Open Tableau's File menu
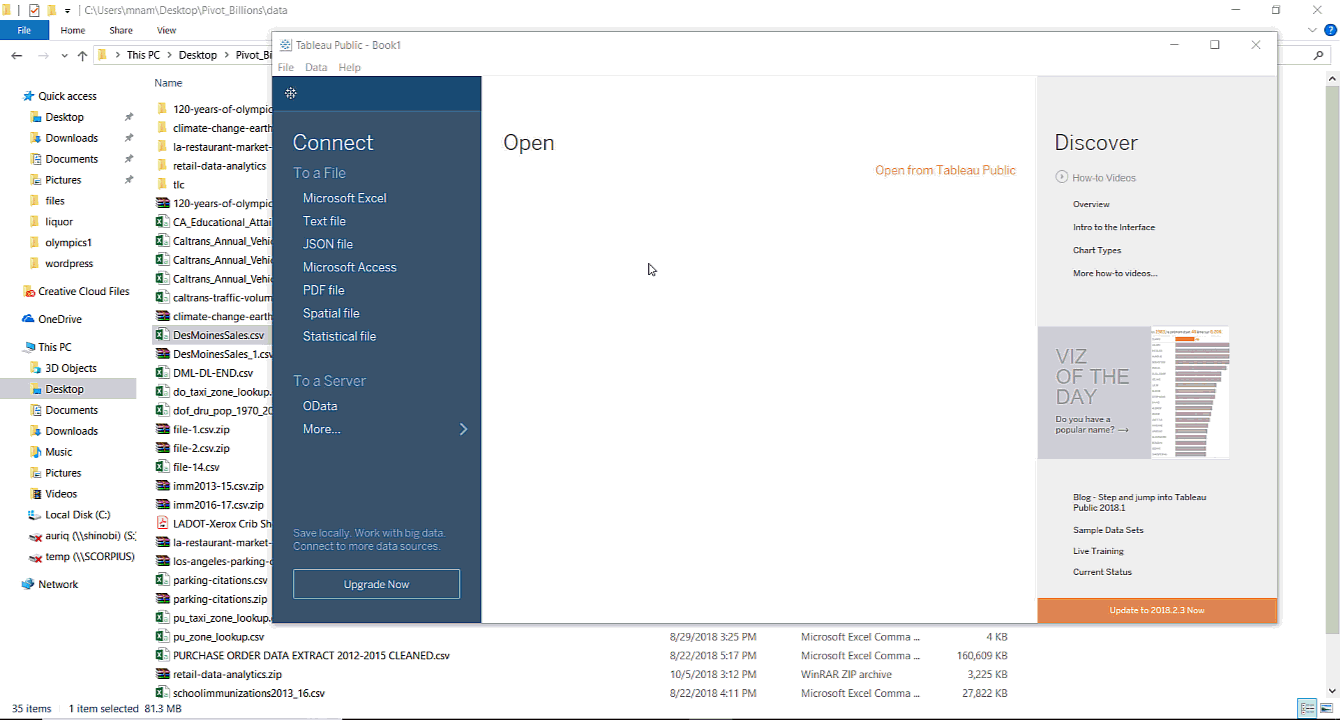Viewport: 1340px width, 720px height. (286, 67)
